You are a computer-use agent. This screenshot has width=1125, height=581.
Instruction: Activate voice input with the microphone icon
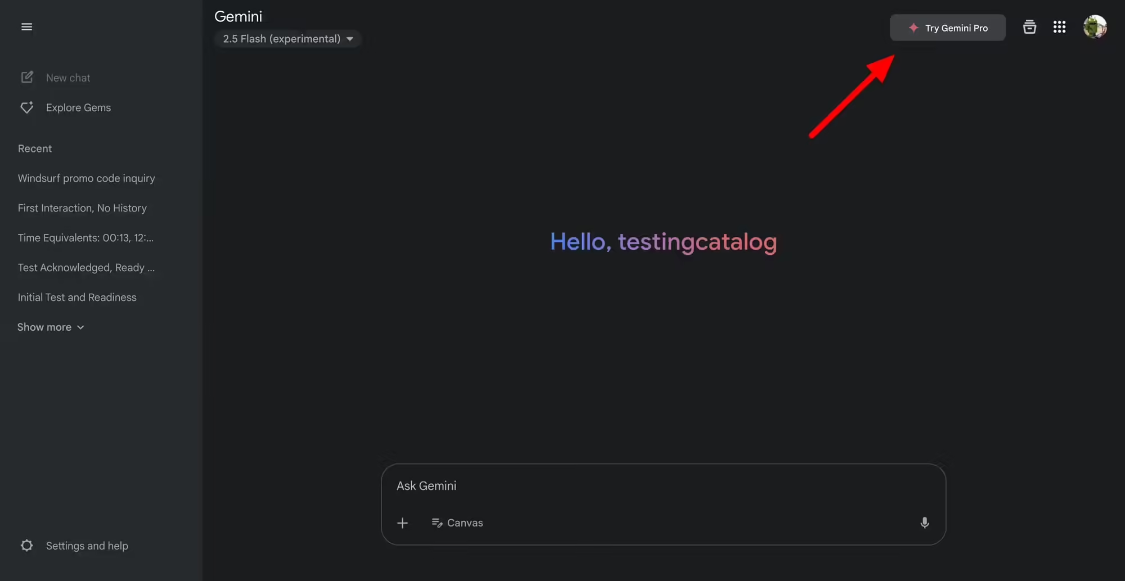[x=923, y=522]
